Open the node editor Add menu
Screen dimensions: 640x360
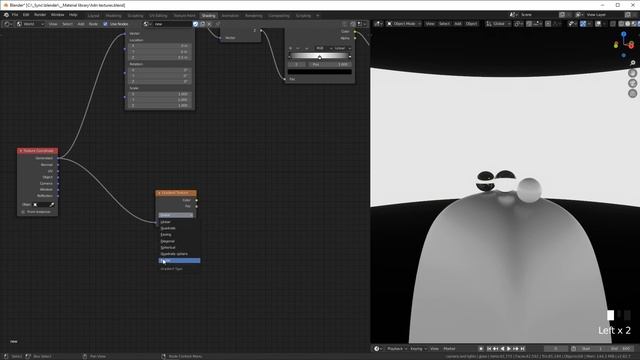point(81,24)
